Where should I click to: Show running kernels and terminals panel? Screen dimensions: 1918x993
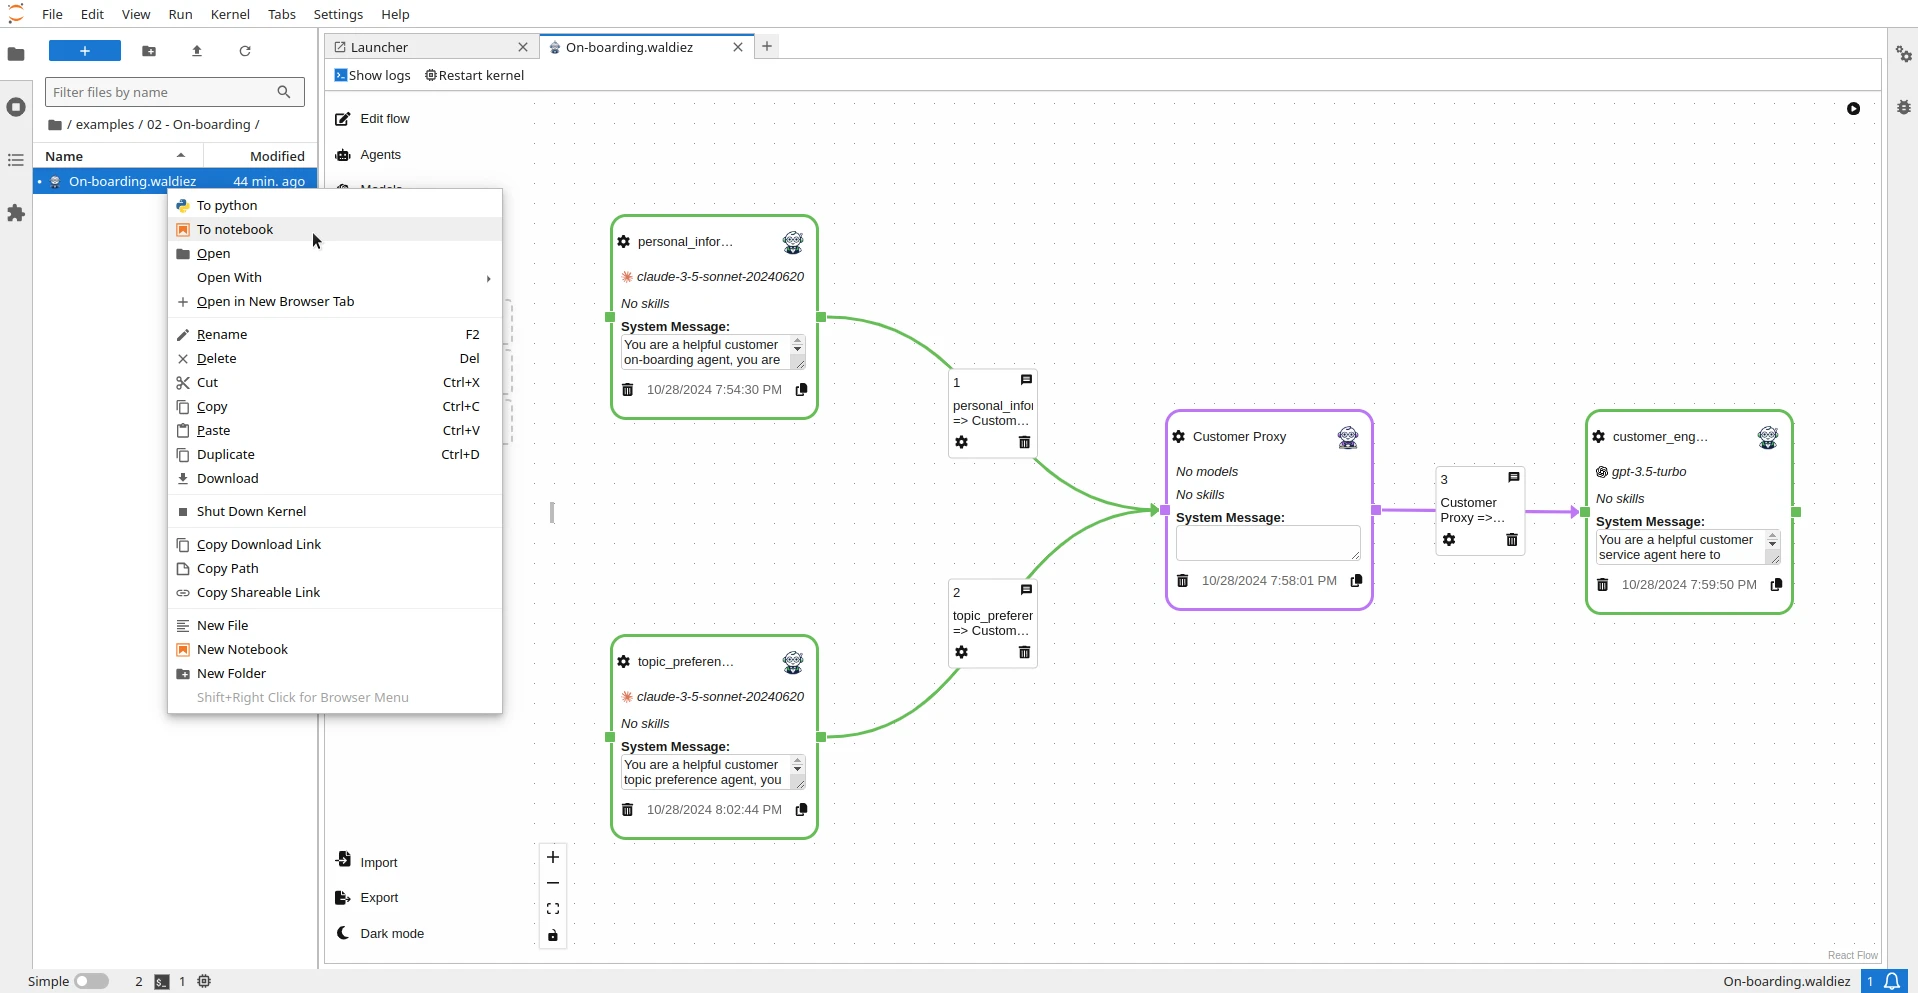click(16, 107)
